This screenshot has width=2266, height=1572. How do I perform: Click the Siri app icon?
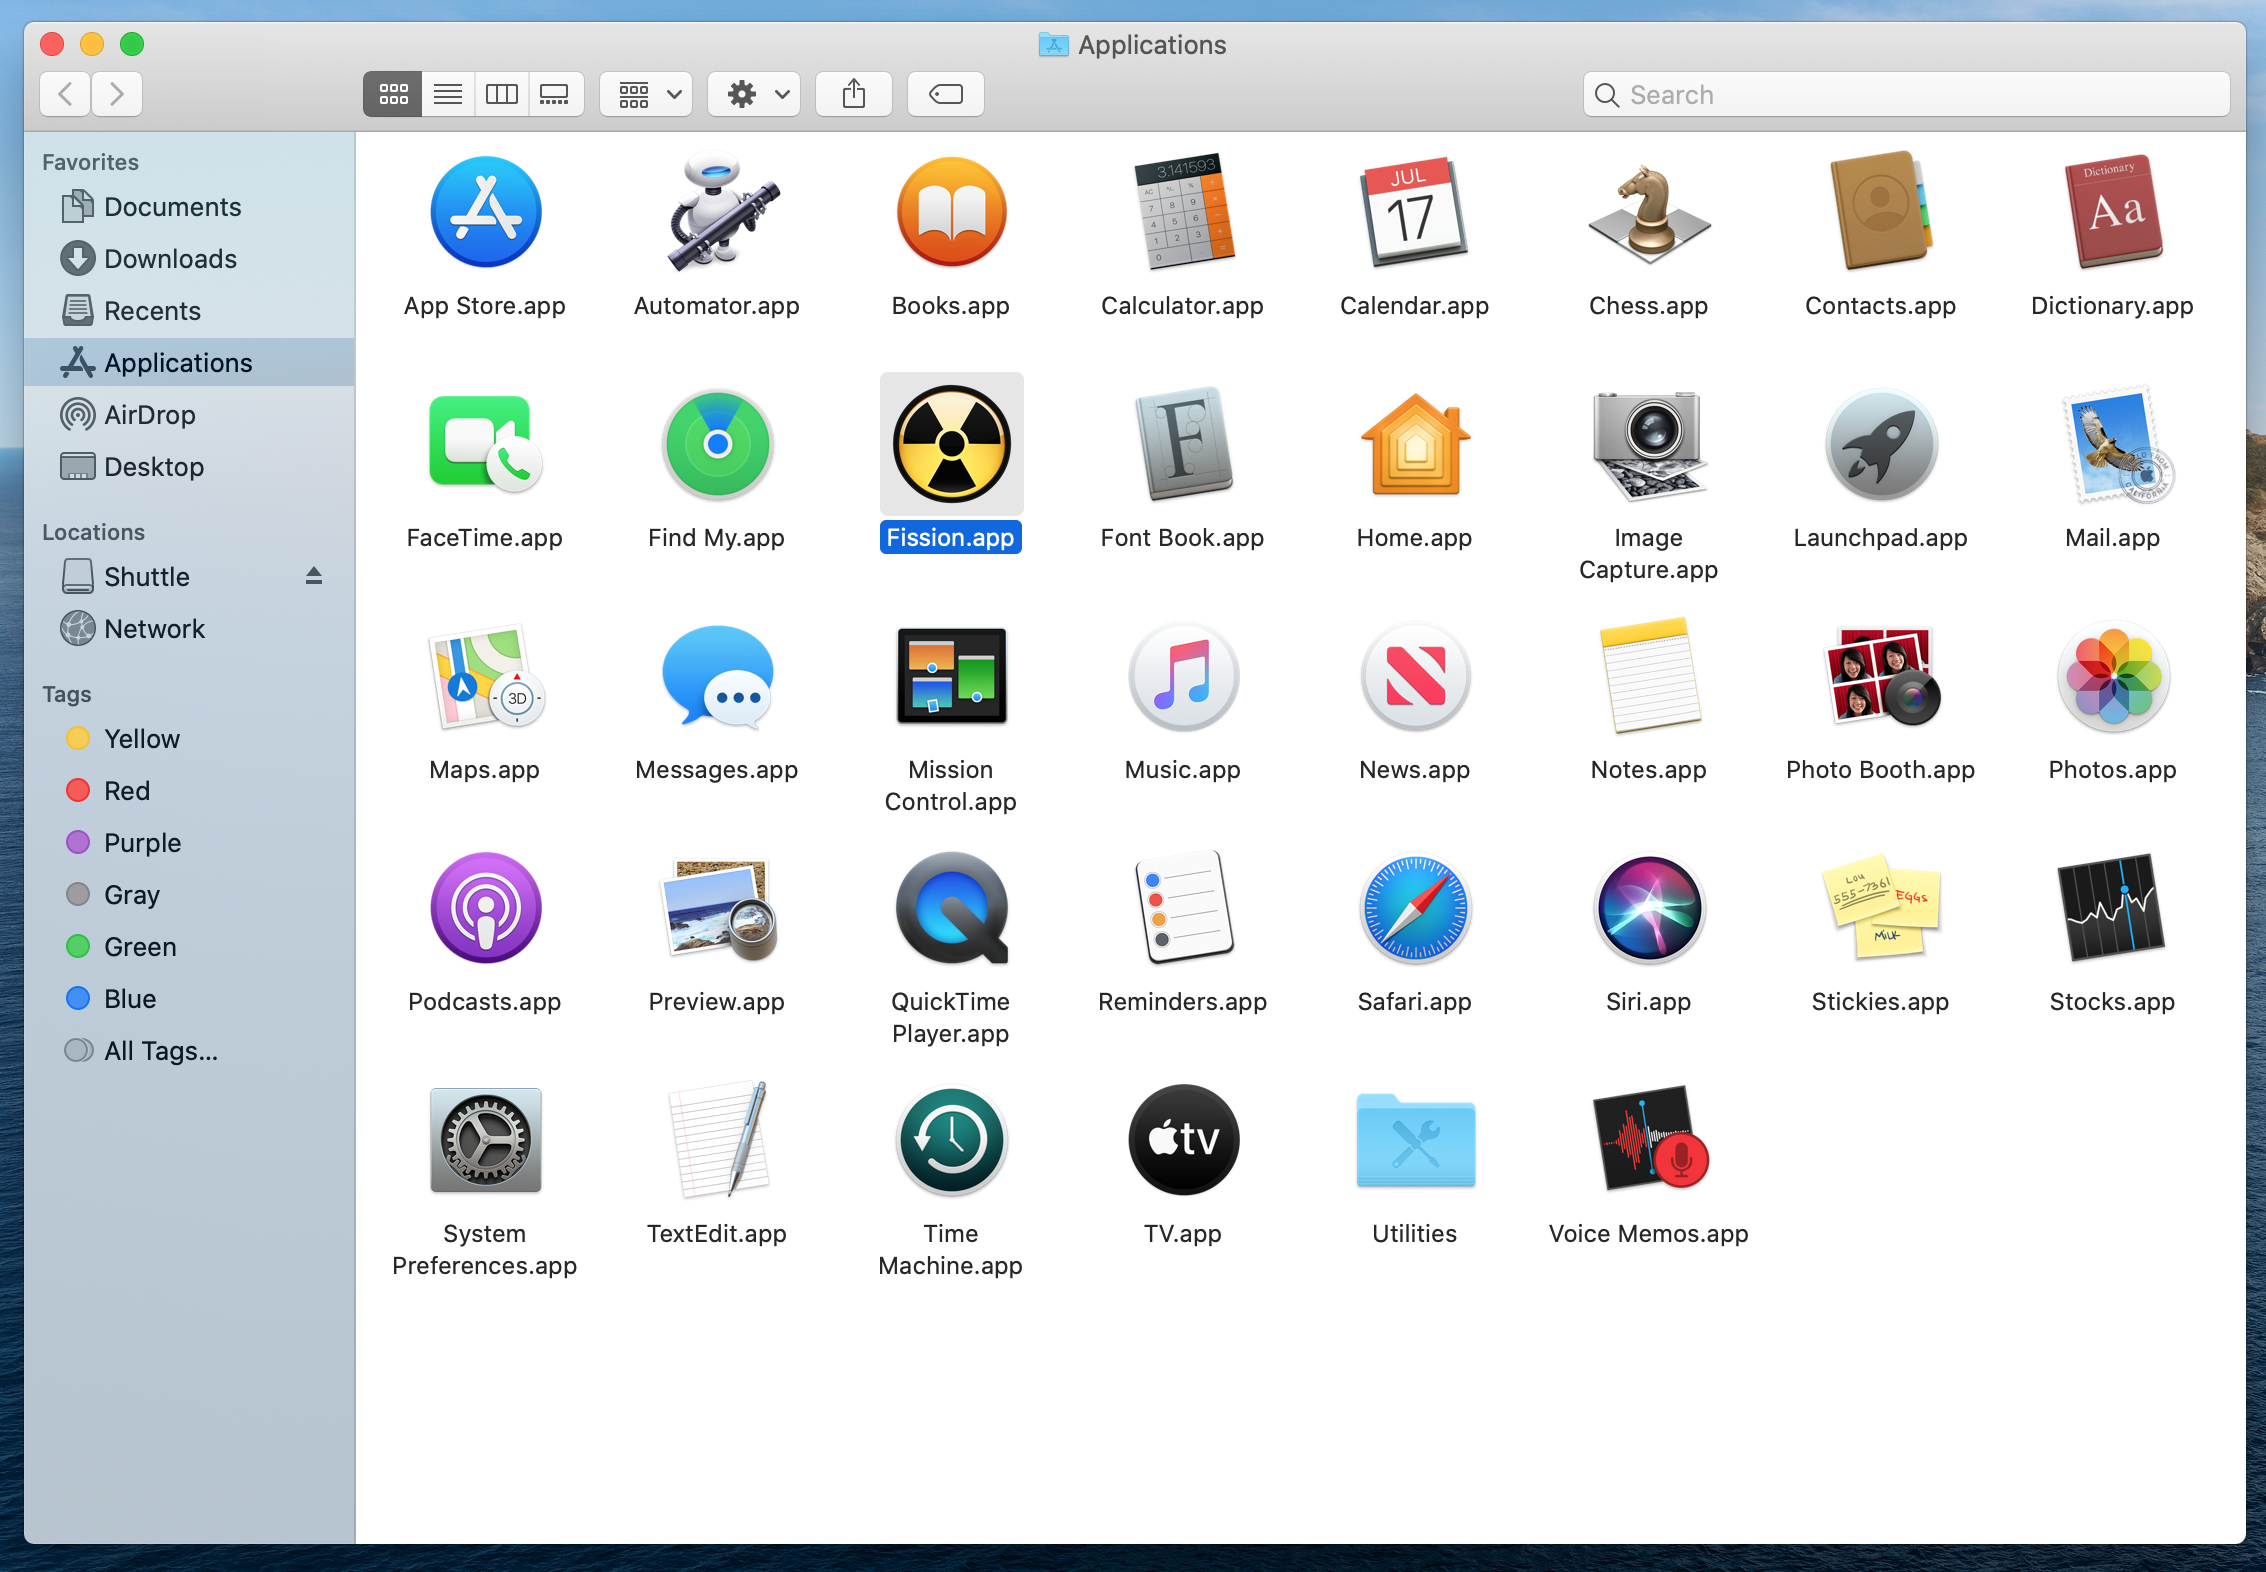point(1648,908)
